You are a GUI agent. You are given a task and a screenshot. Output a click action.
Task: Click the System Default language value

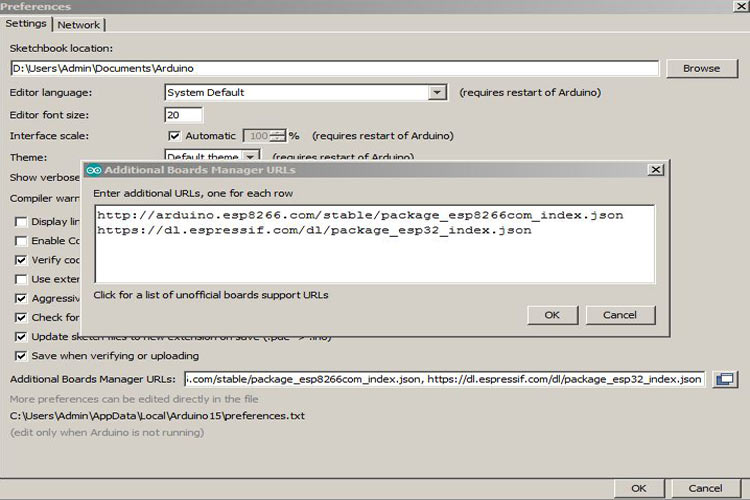click(206, 92)
